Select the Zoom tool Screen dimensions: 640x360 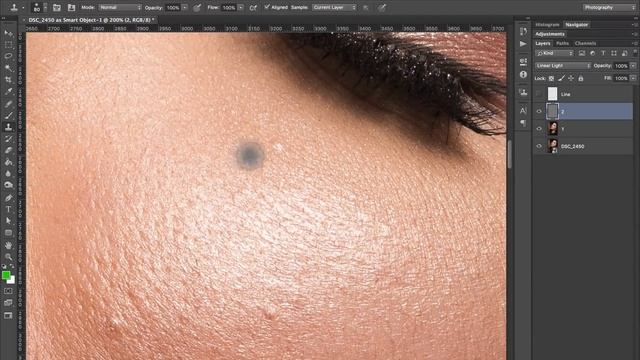coord(8,257)
